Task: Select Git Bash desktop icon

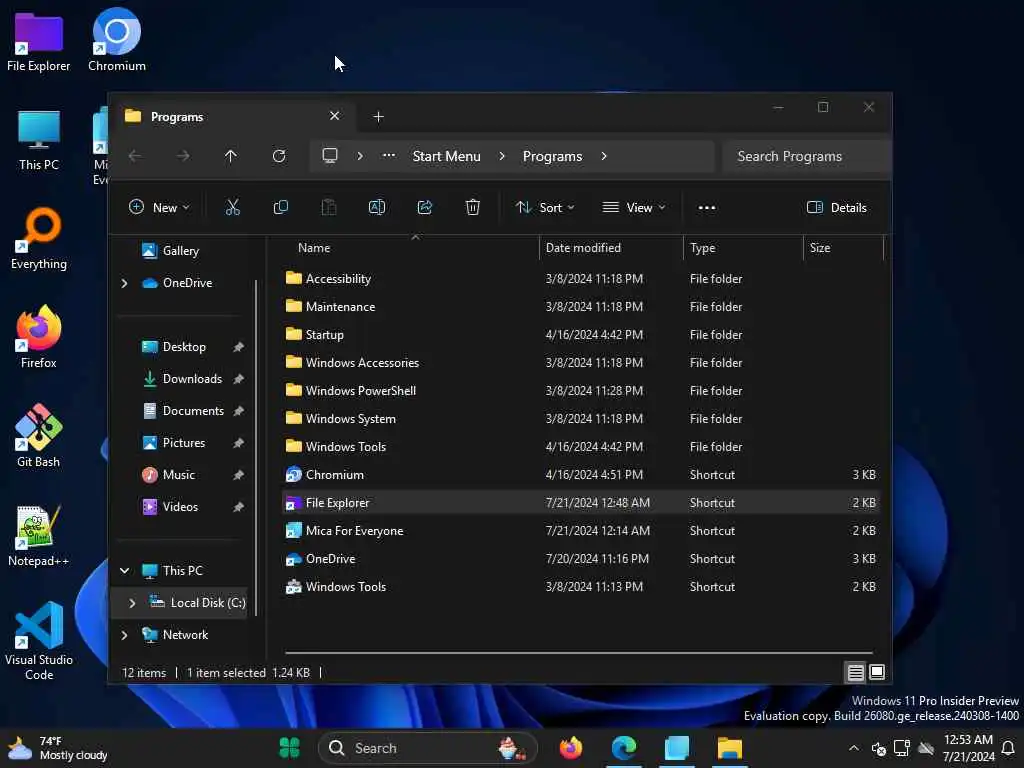Action: 39,436
